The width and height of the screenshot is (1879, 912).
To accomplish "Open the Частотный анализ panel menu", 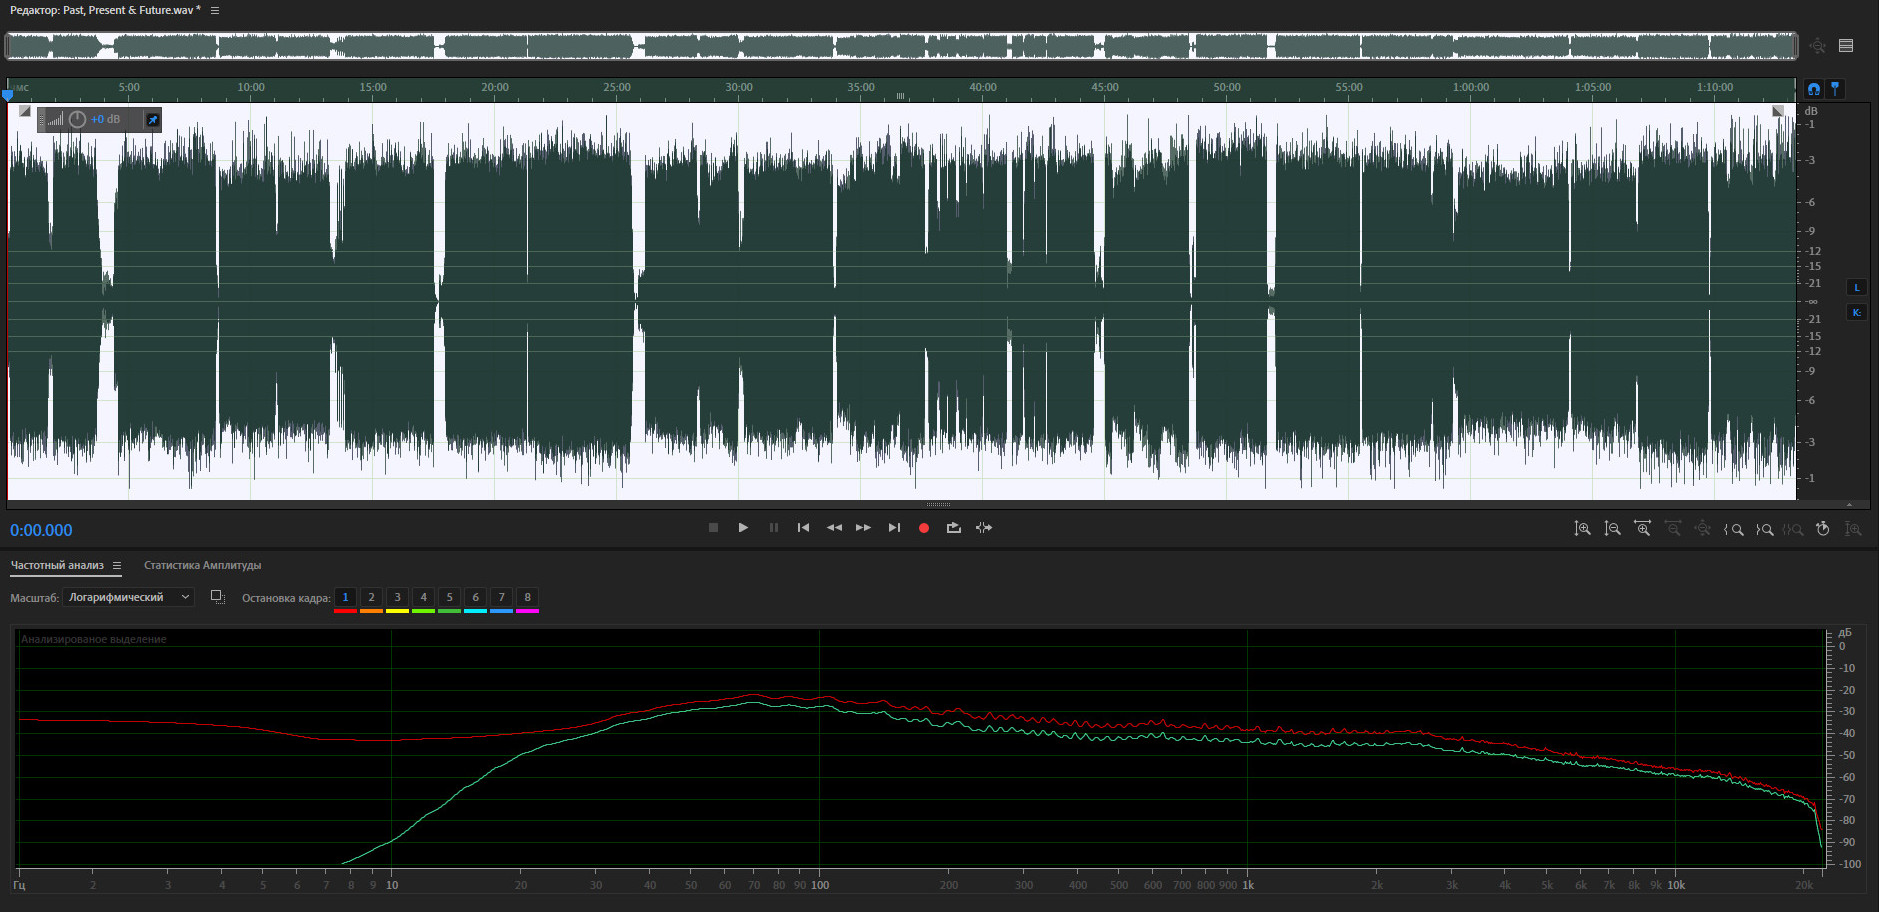I will coord(117,566).
